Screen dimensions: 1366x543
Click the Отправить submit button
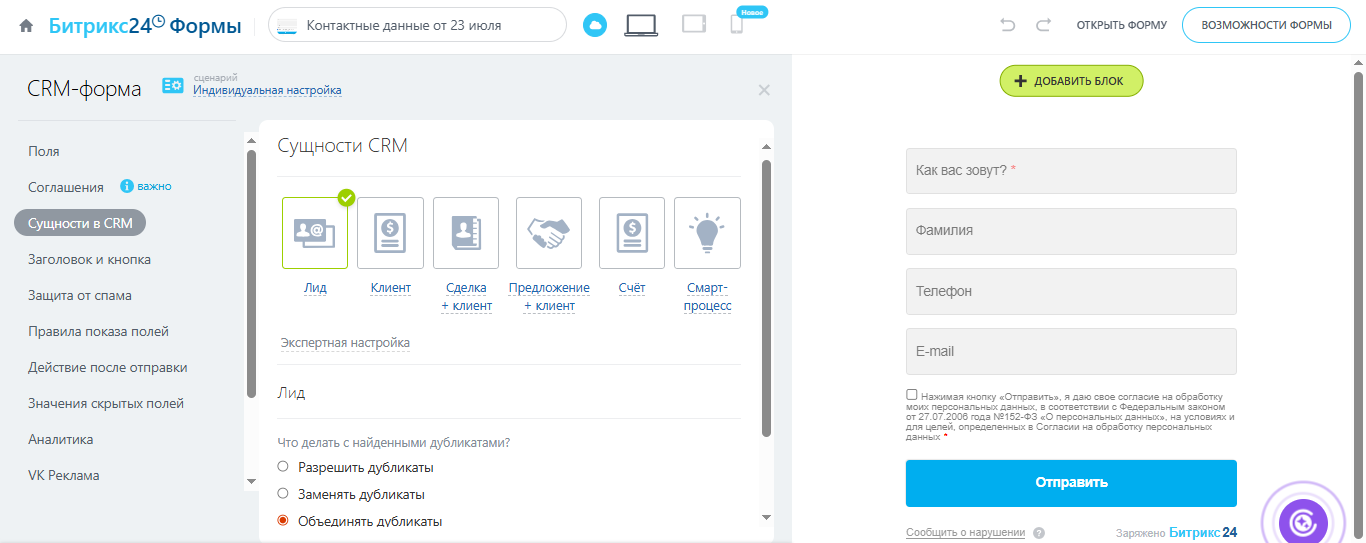(x=1071, y=483)
